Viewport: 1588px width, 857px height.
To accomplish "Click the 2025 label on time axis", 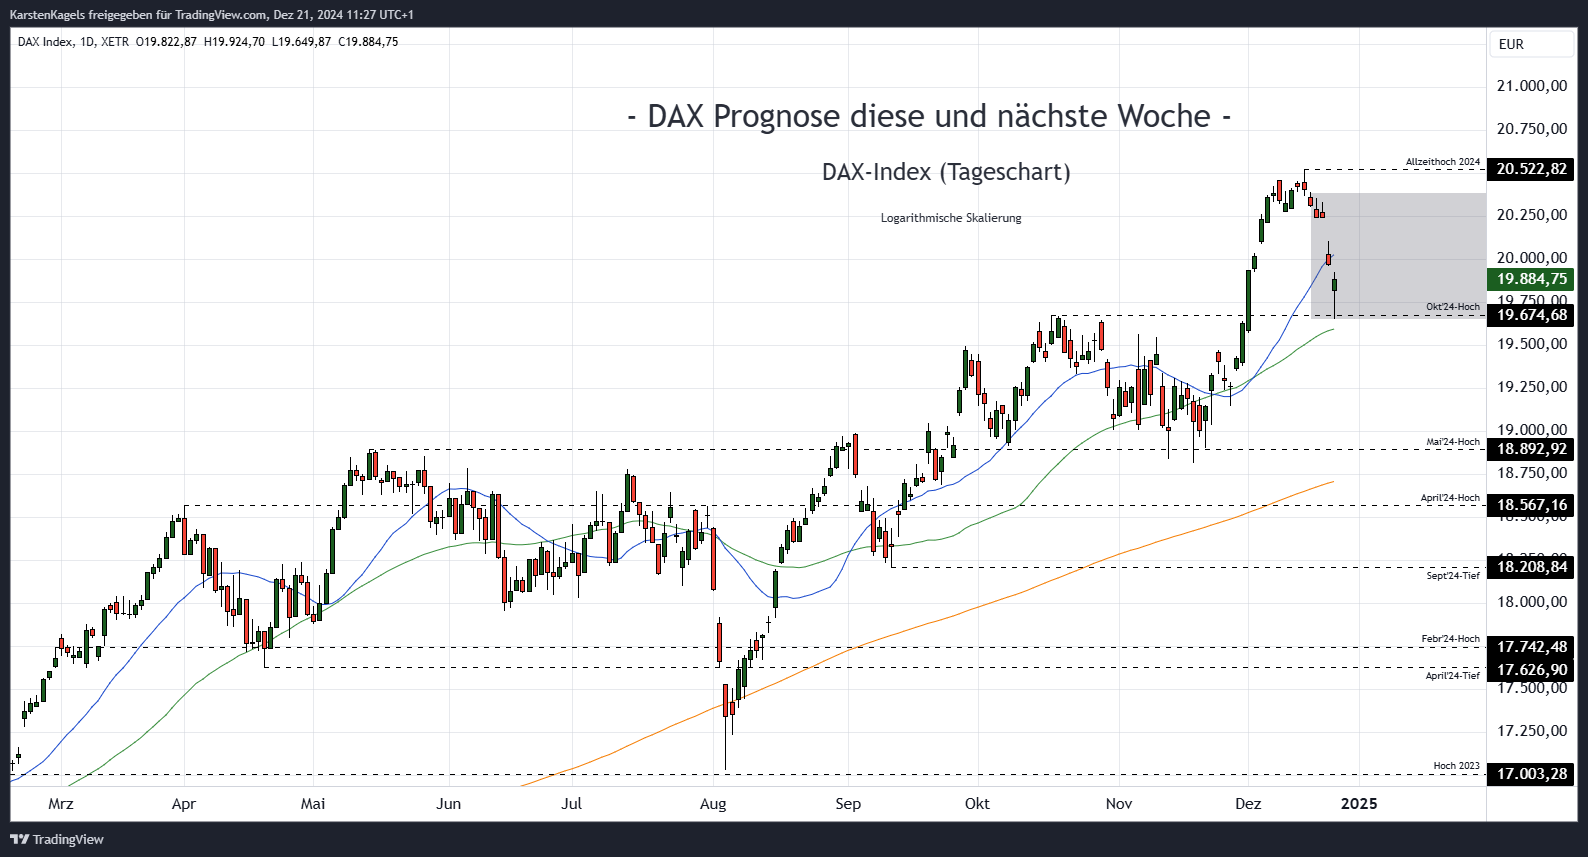I will pos(1359,804).
